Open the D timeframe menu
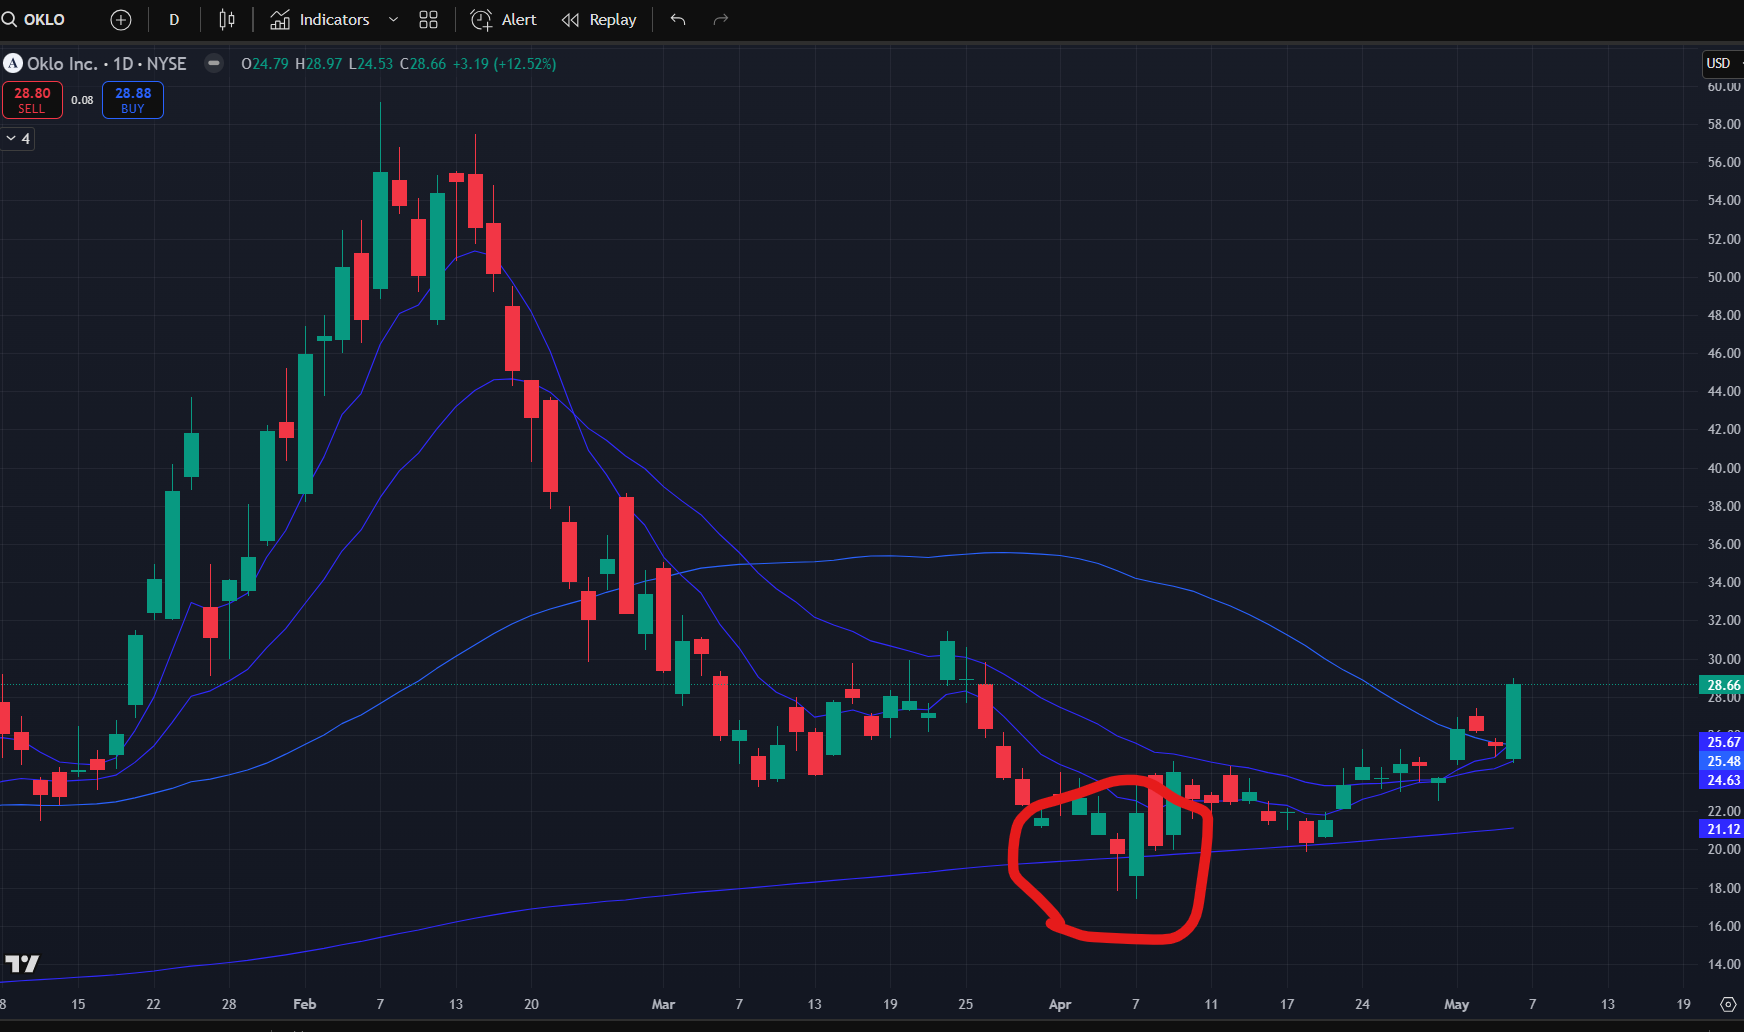This screenshot has width=1744, height=1032. (173, 19)
